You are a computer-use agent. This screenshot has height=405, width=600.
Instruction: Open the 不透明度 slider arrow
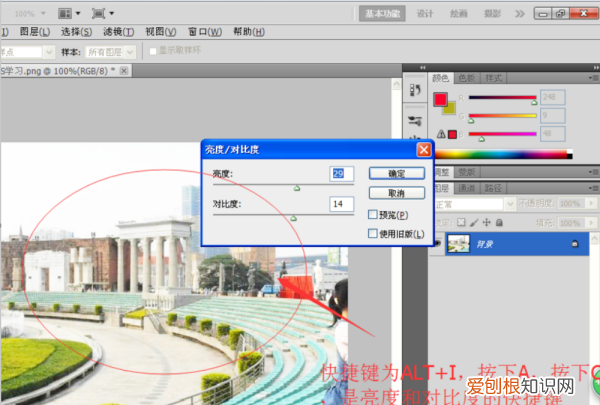[591, 203]
